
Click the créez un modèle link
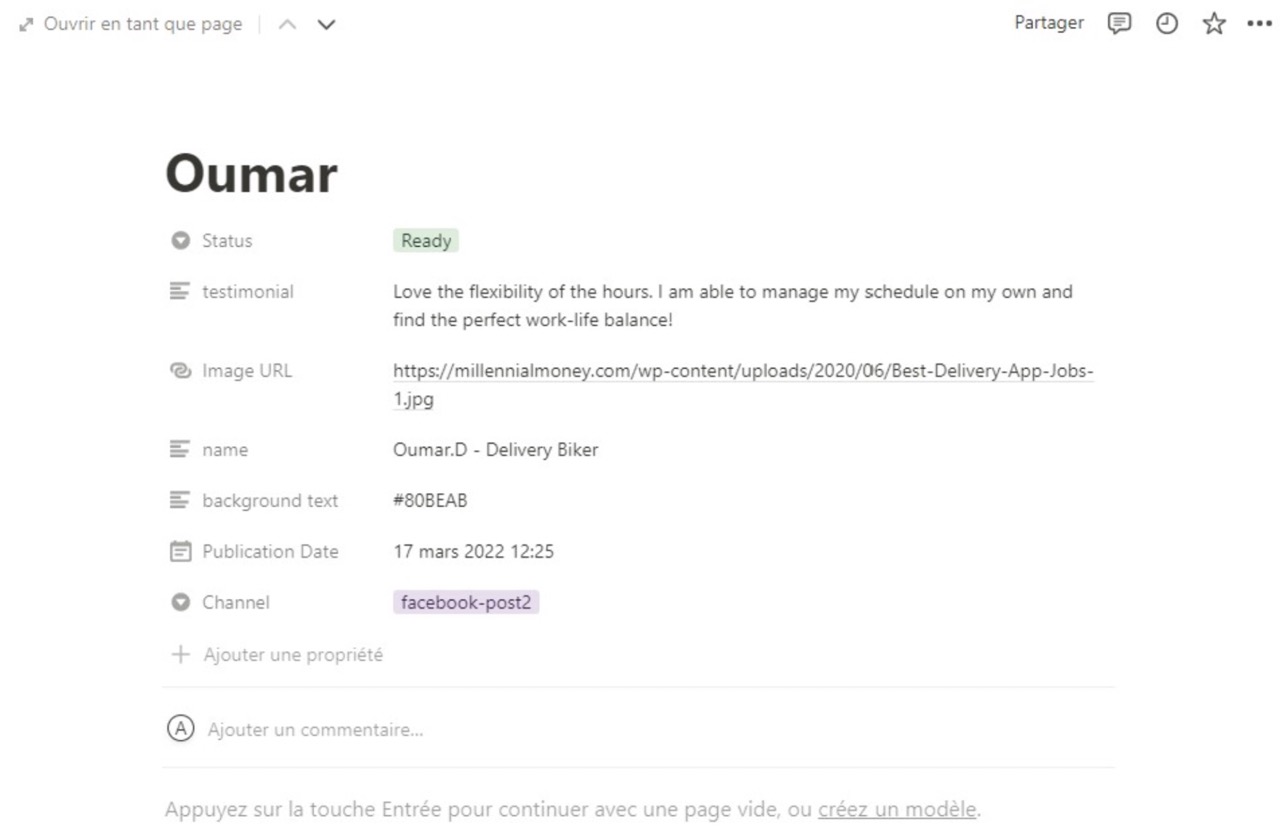click(896, 809)
